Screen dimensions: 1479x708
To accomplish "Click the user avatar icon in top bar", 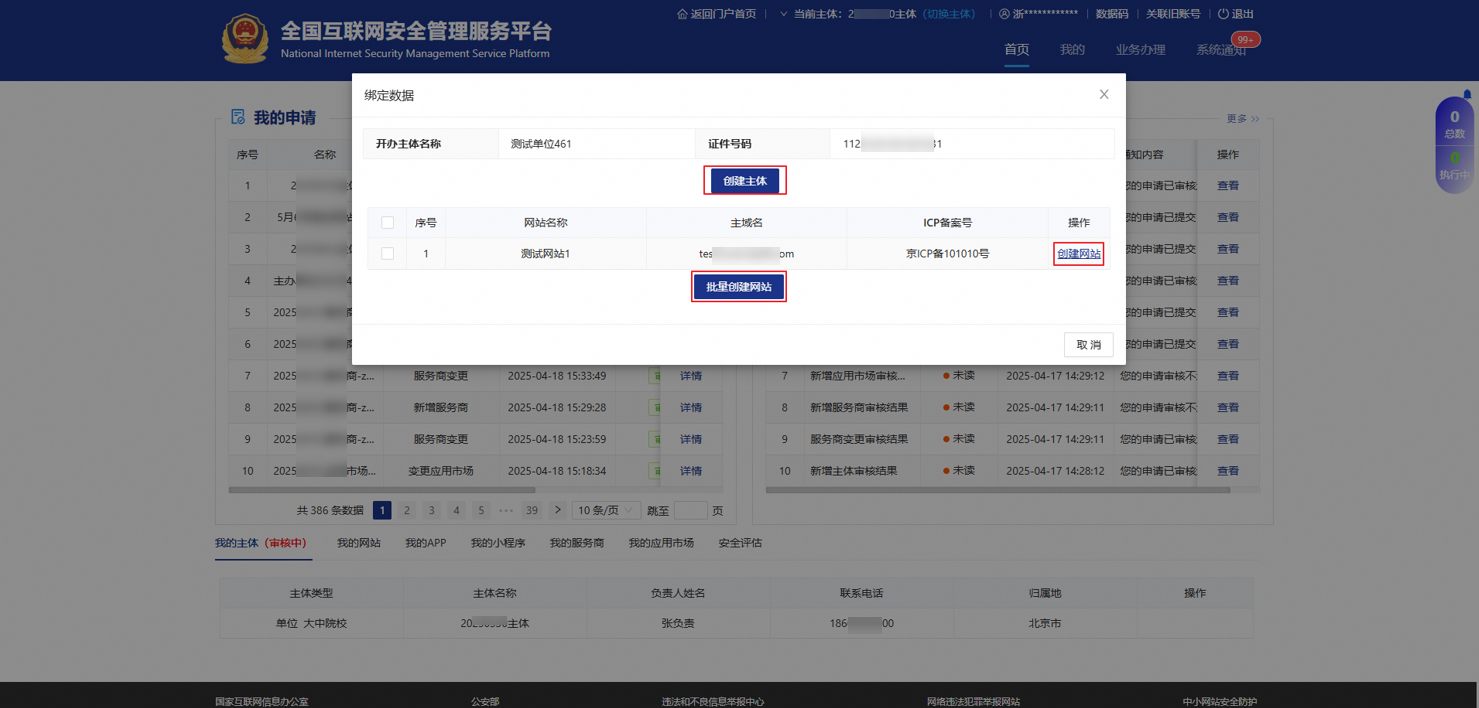I will tap(1004, 14).
